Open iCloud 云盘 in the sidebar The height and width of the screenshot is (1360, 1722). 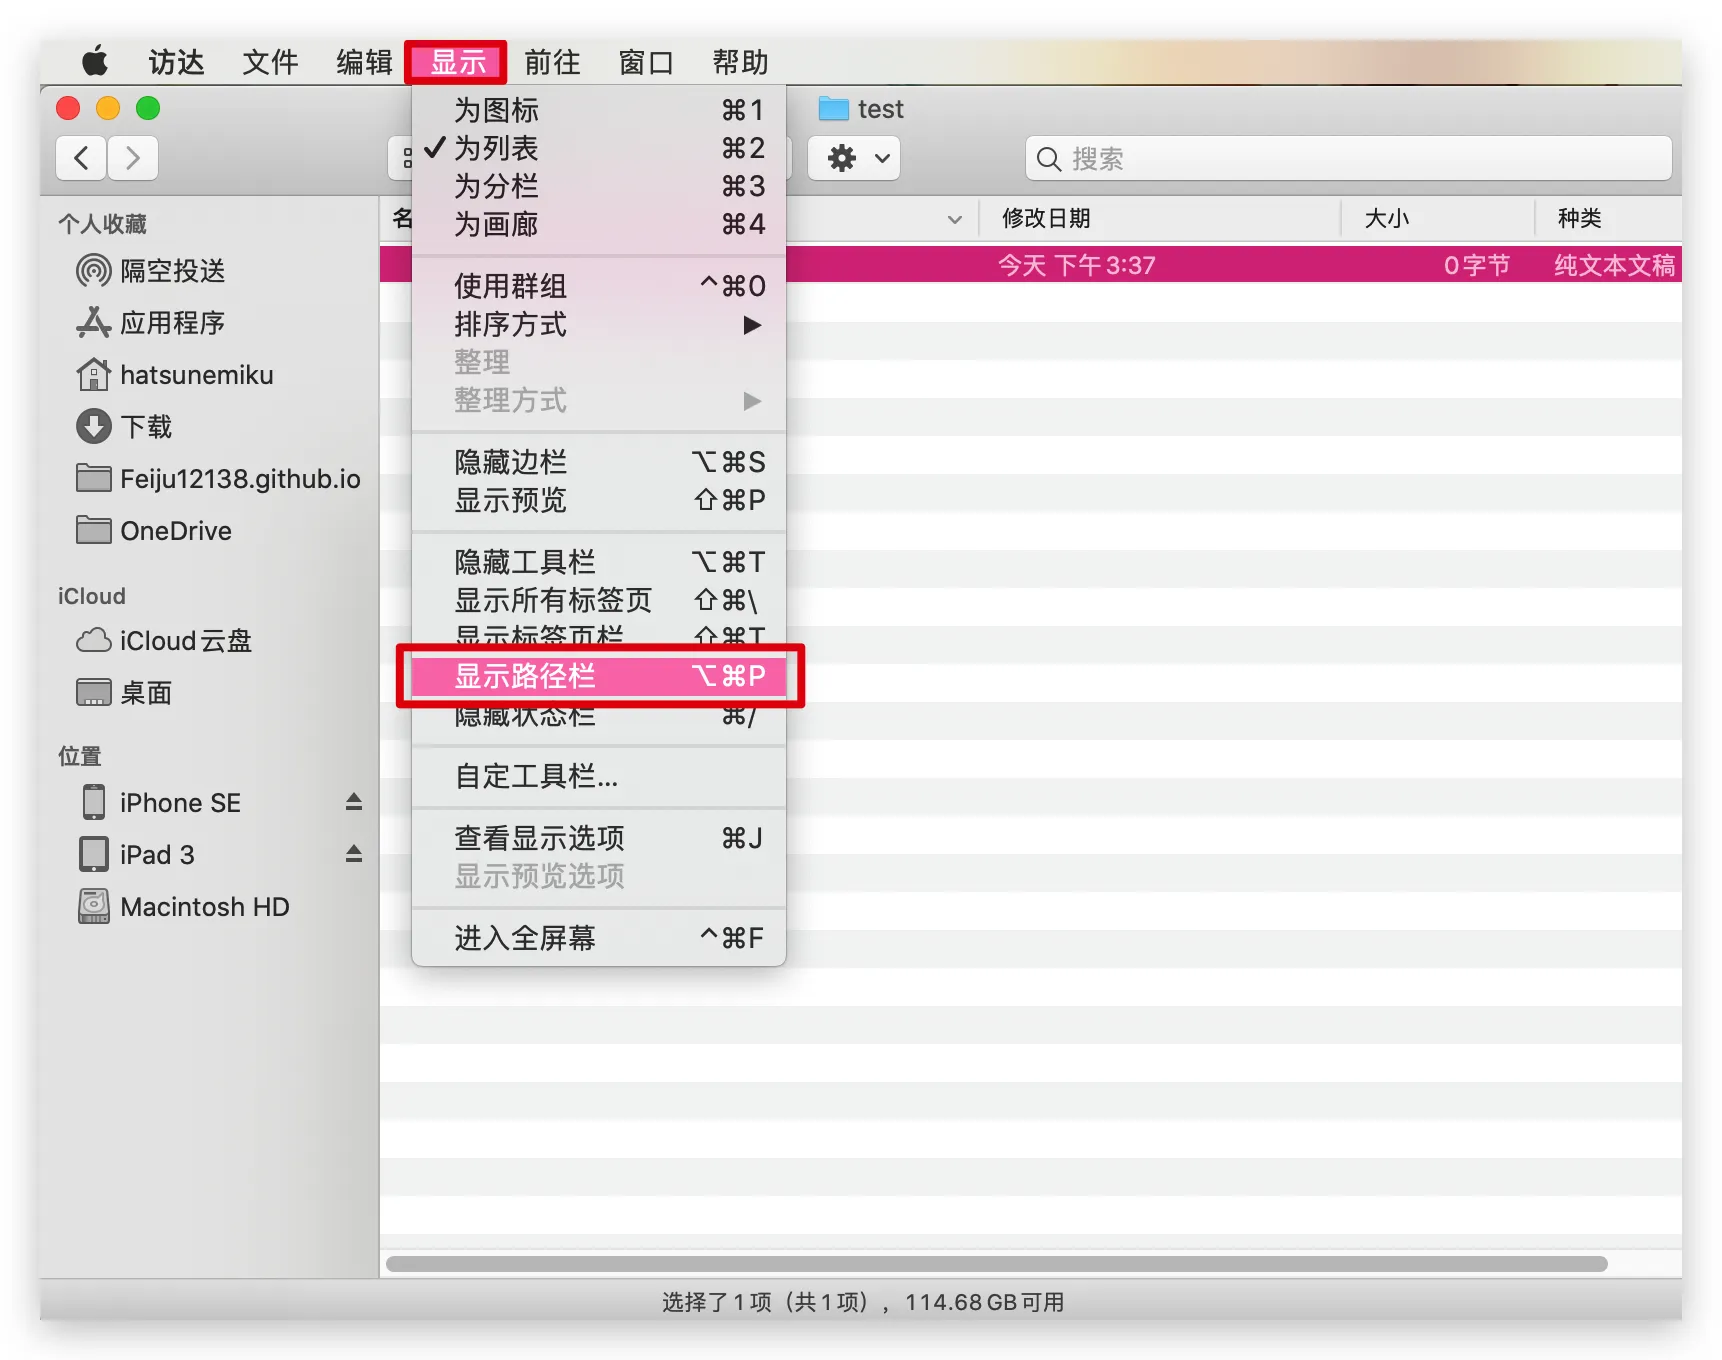pyautogui.click(x=164, y=641)
